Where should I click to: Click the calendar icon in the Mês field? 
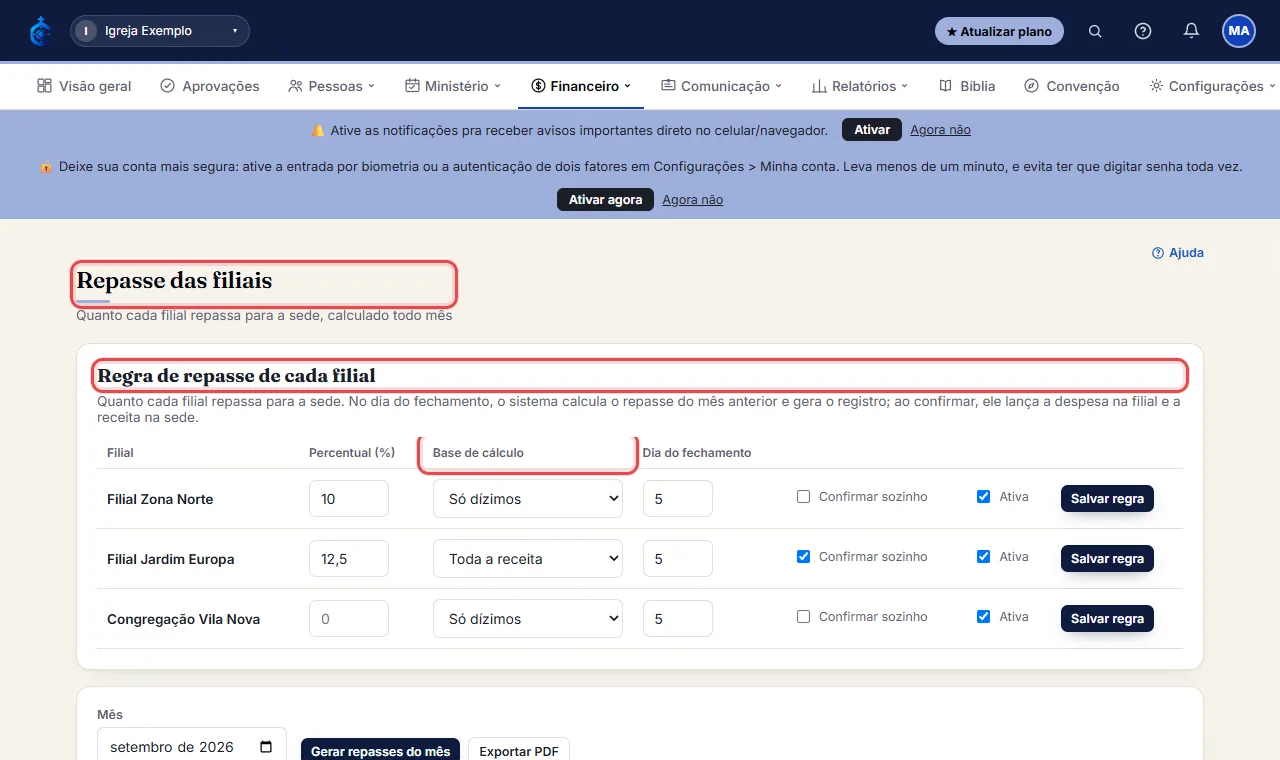click(x=266, y=747)
